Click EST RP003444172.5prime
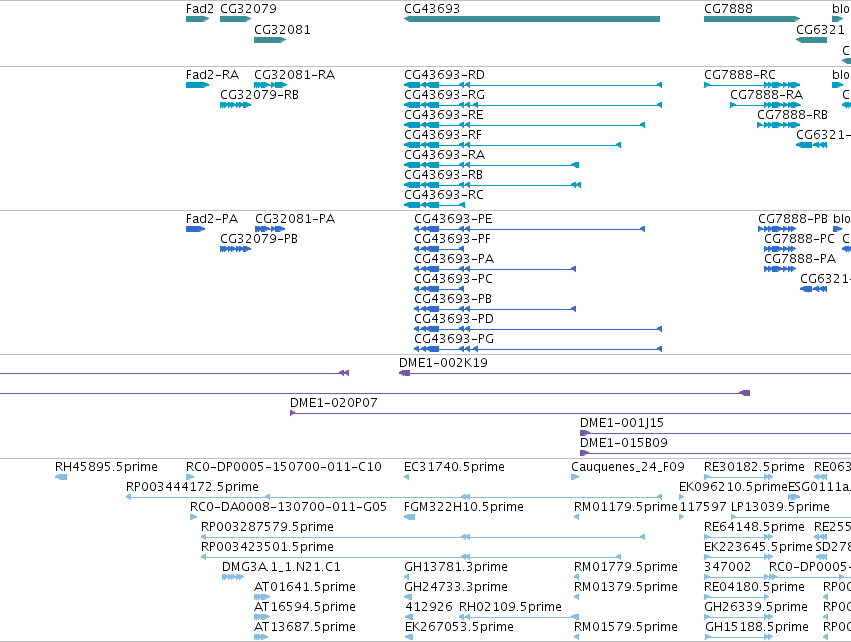 pos(394,498)
